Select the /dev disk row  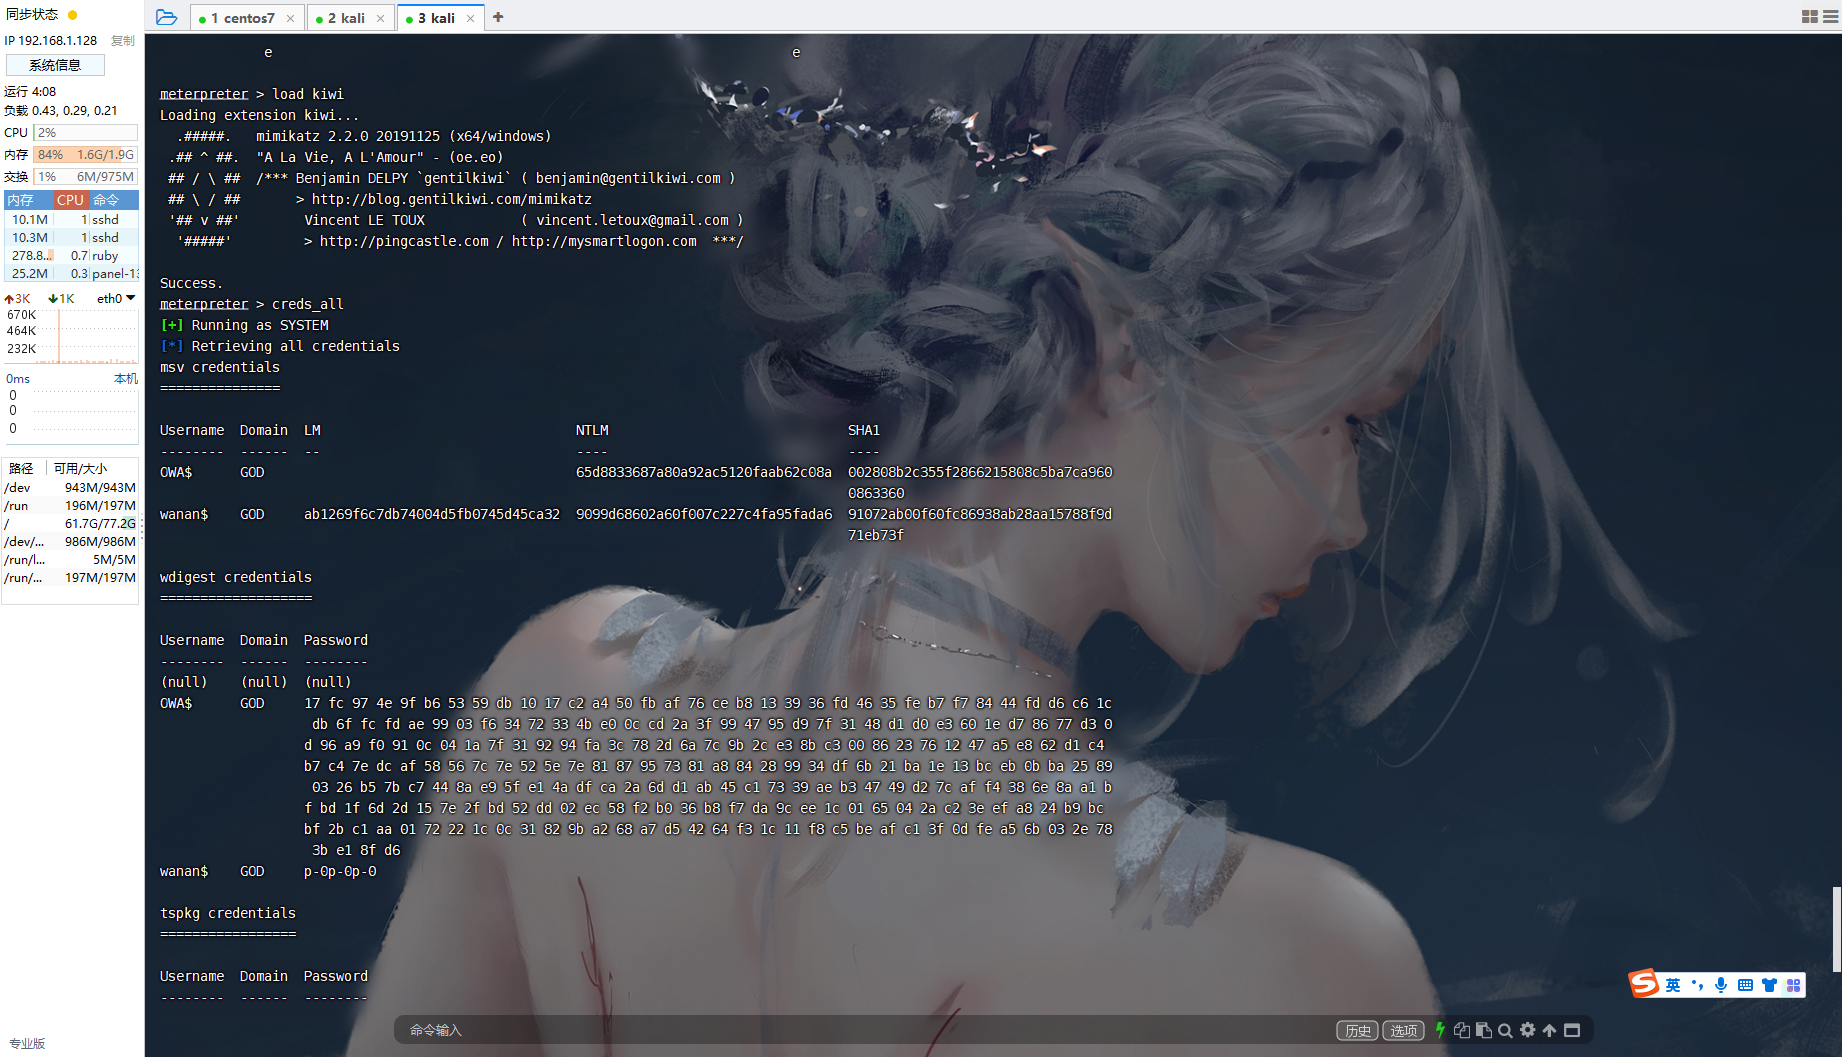tap(70, 488)
